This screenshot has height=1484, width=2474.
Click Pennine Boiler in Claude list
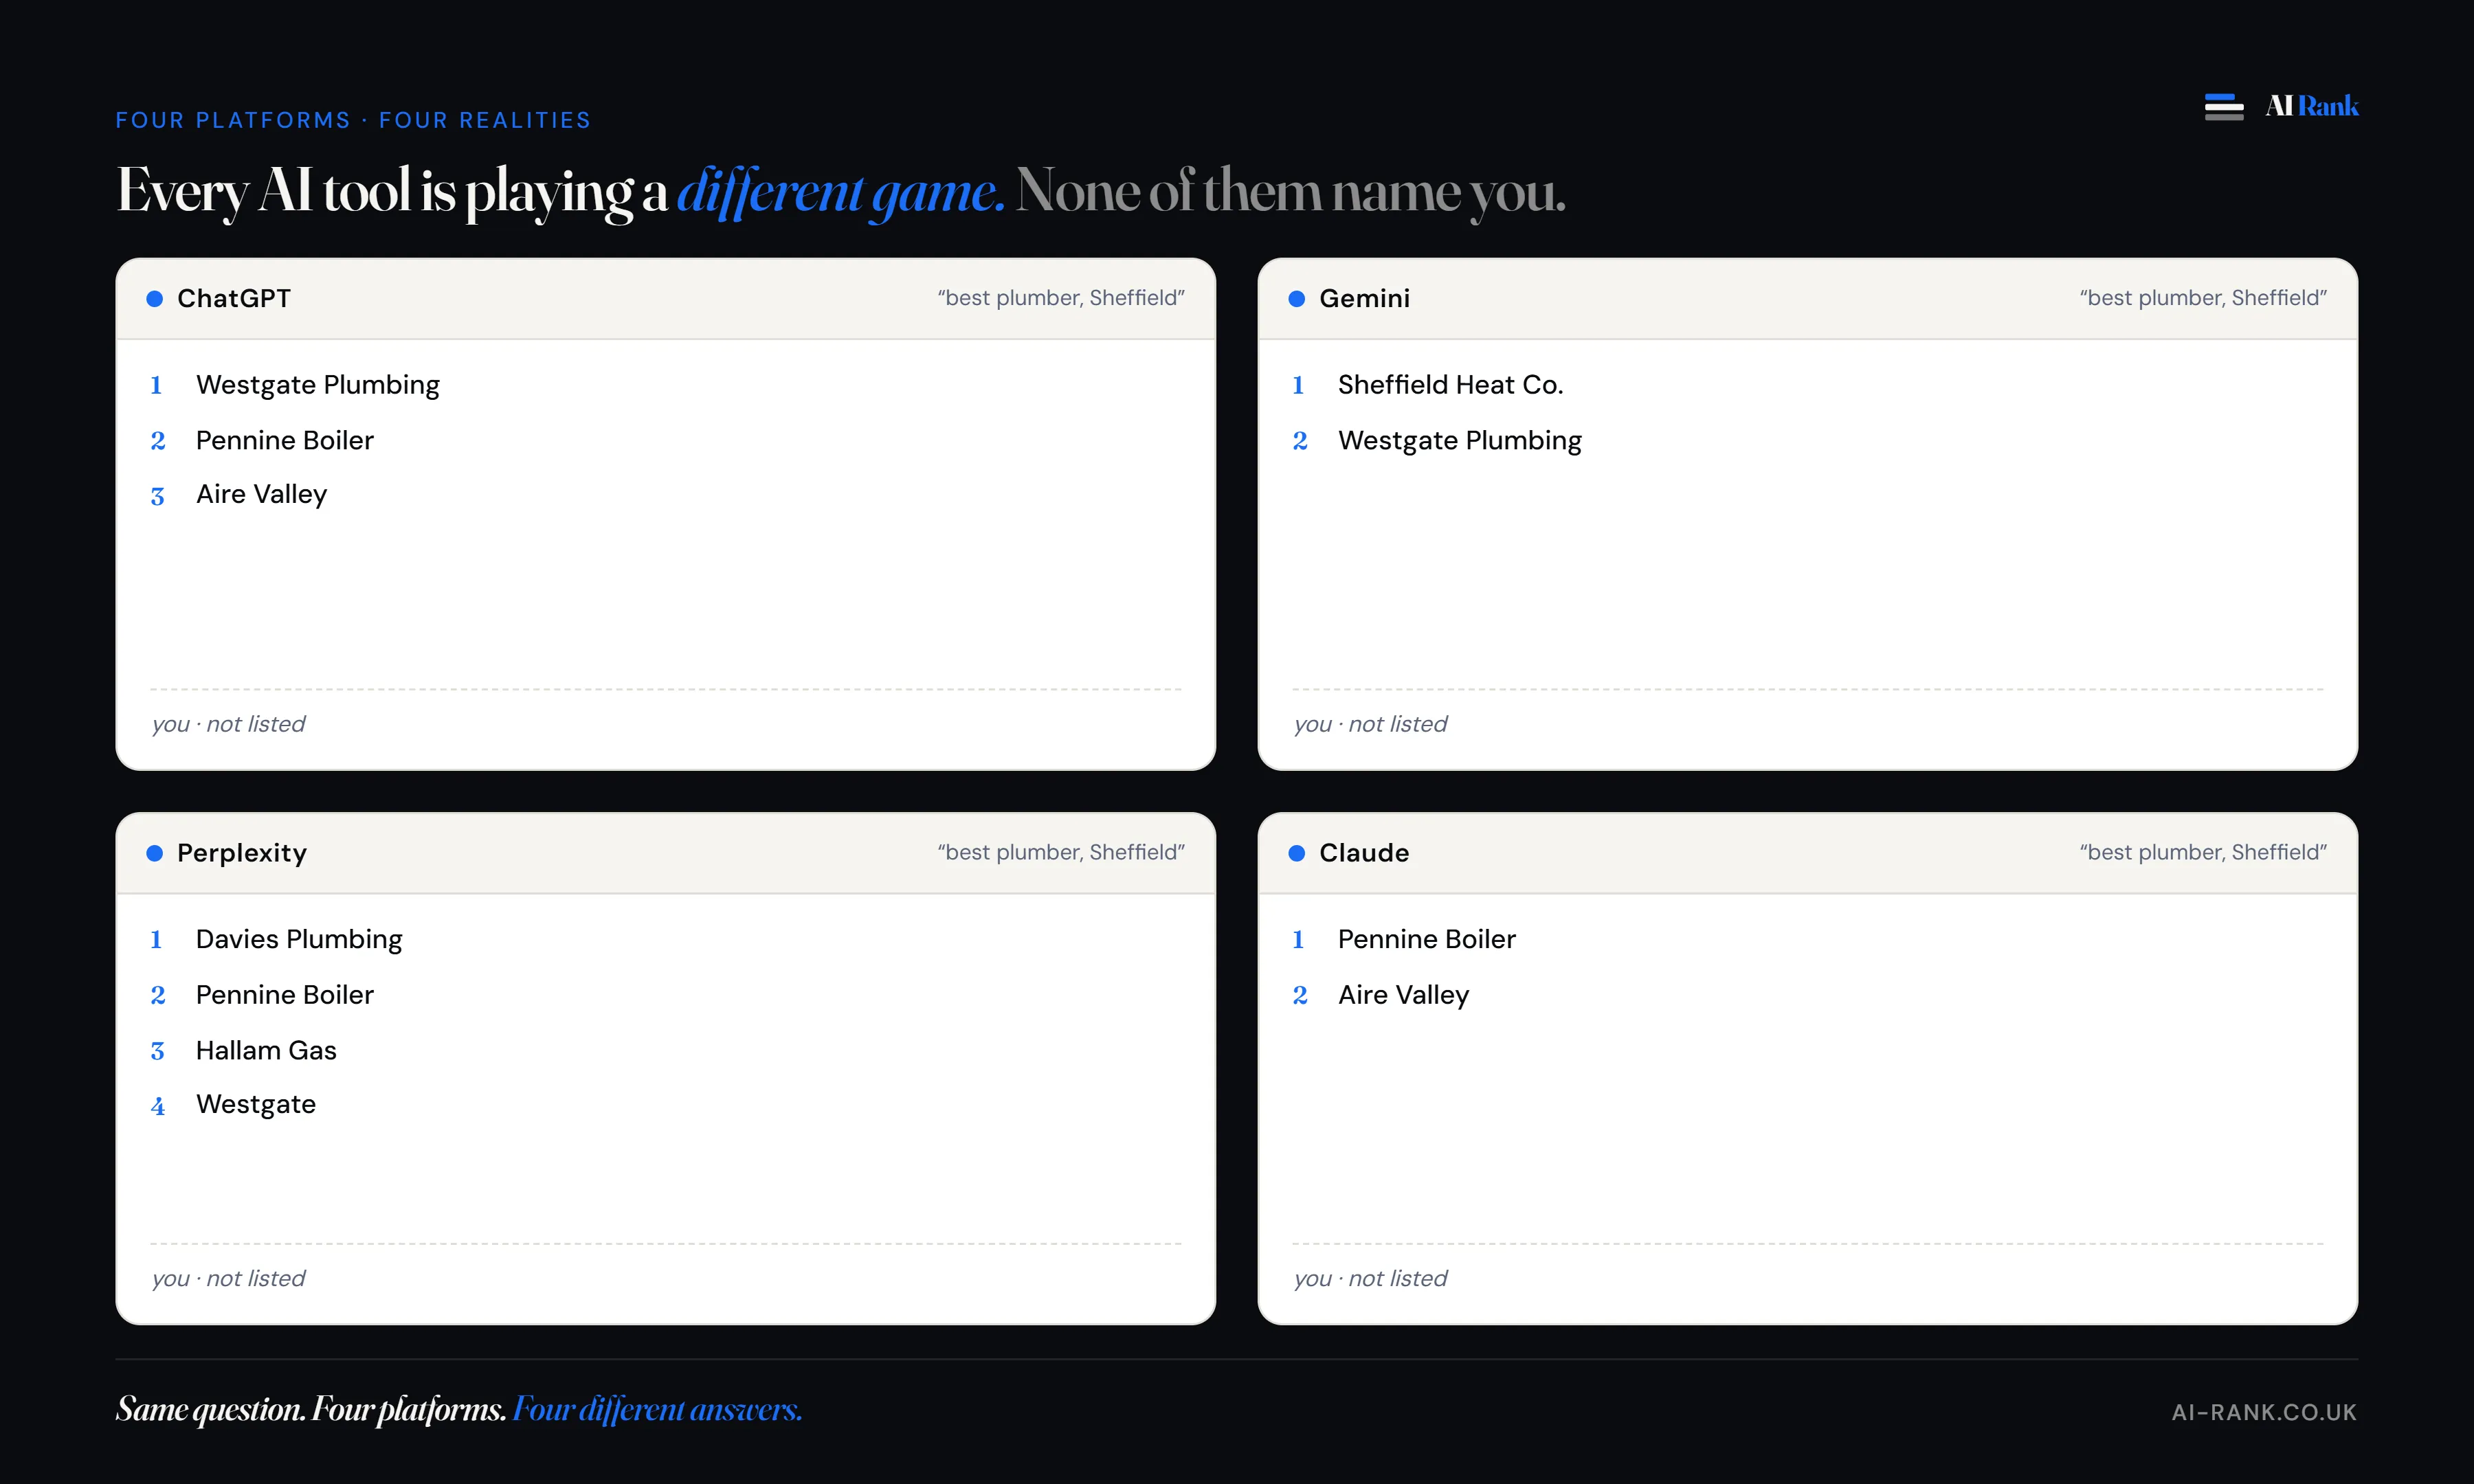pos(1427,939)
